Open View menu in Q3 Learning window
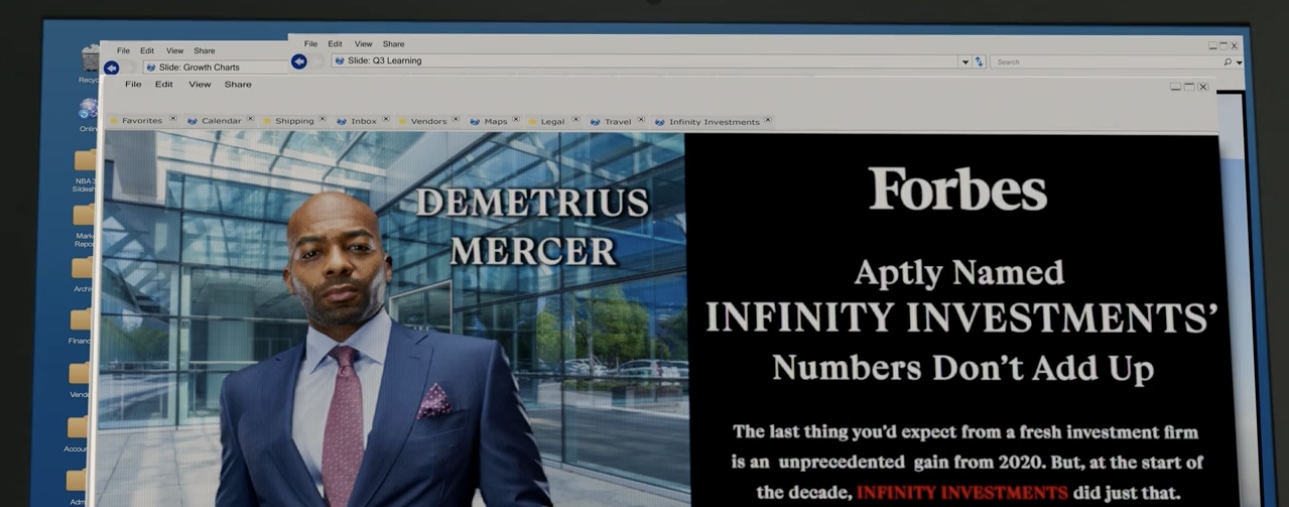 [363, 44]
